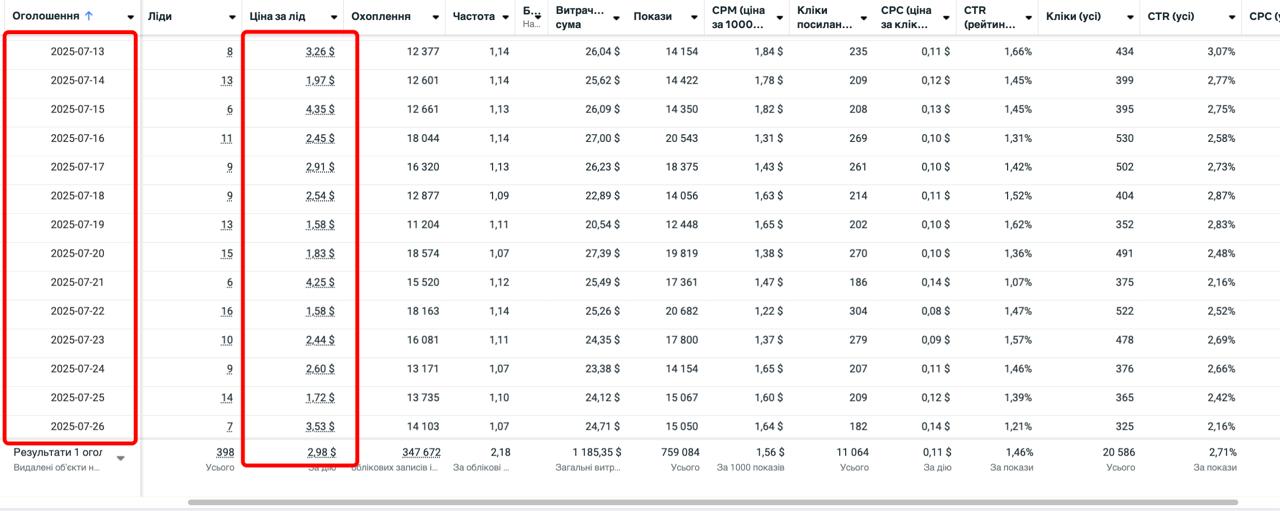Open the Частота column options arrow

[x=505, y=18]
